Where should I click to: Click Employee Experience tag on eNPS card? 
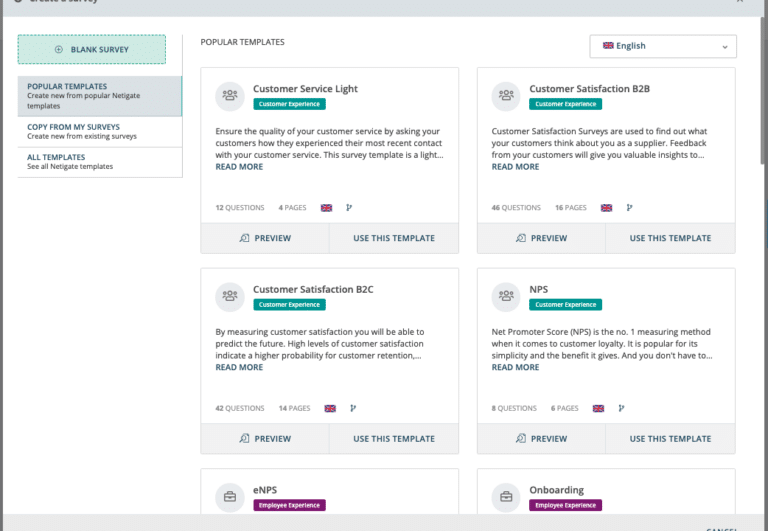[289, 505]
